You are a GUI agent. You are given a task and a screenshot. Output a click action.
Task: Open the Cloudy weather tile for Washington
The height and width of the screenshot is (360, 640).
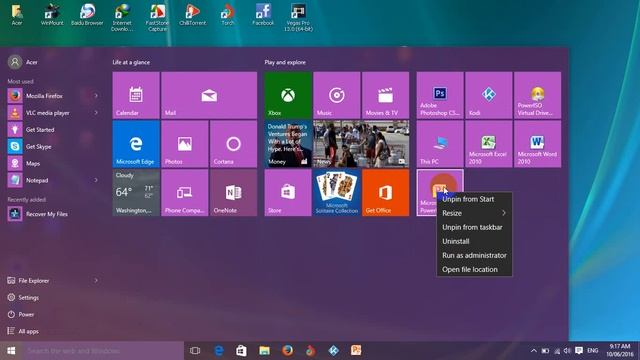[136, 193]
